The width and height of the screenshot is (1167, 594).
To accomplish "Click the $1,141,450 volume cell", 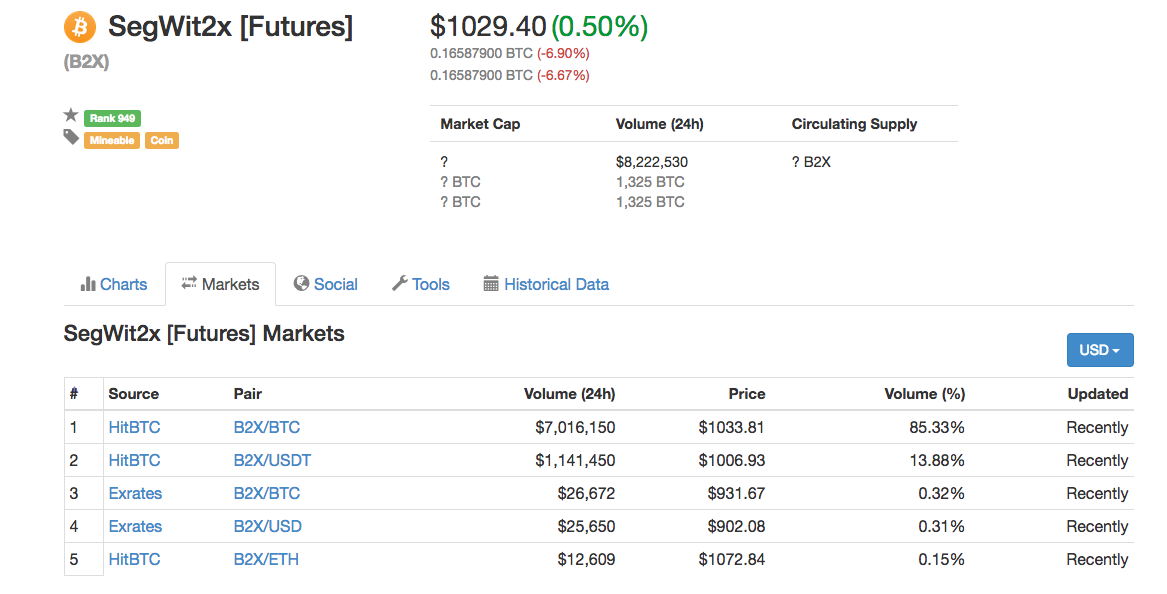I will [575, 461].
